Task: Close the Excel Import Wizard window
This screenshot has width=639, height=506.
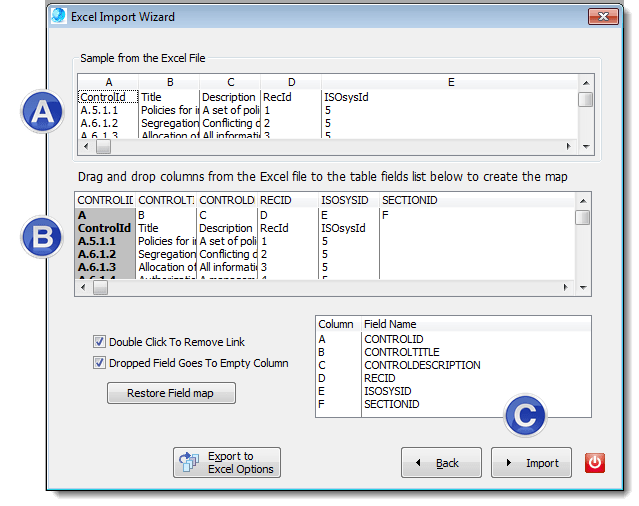Action: click(x=603, y=16)
